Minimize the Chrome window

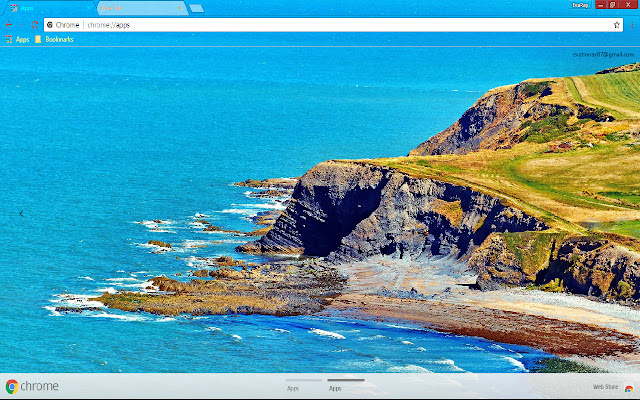pyautogui.click(x=601, y=5)
